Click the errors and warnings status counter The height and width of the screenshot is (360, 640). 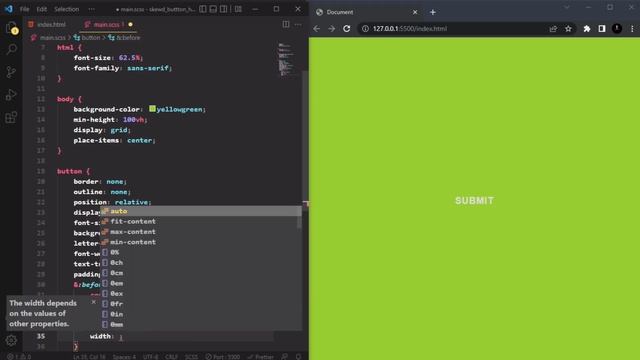19,356
